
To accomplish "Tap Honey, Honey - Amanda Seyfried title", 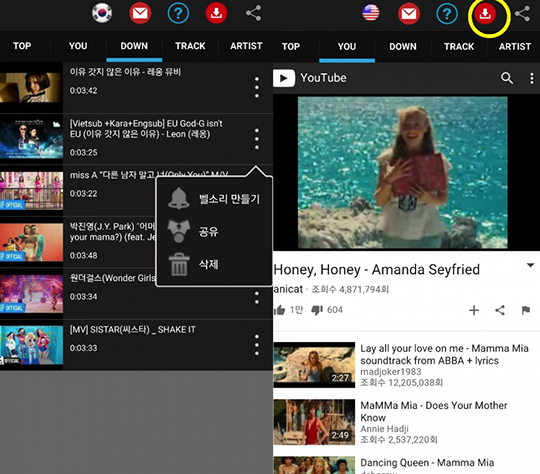I will 376,270.
